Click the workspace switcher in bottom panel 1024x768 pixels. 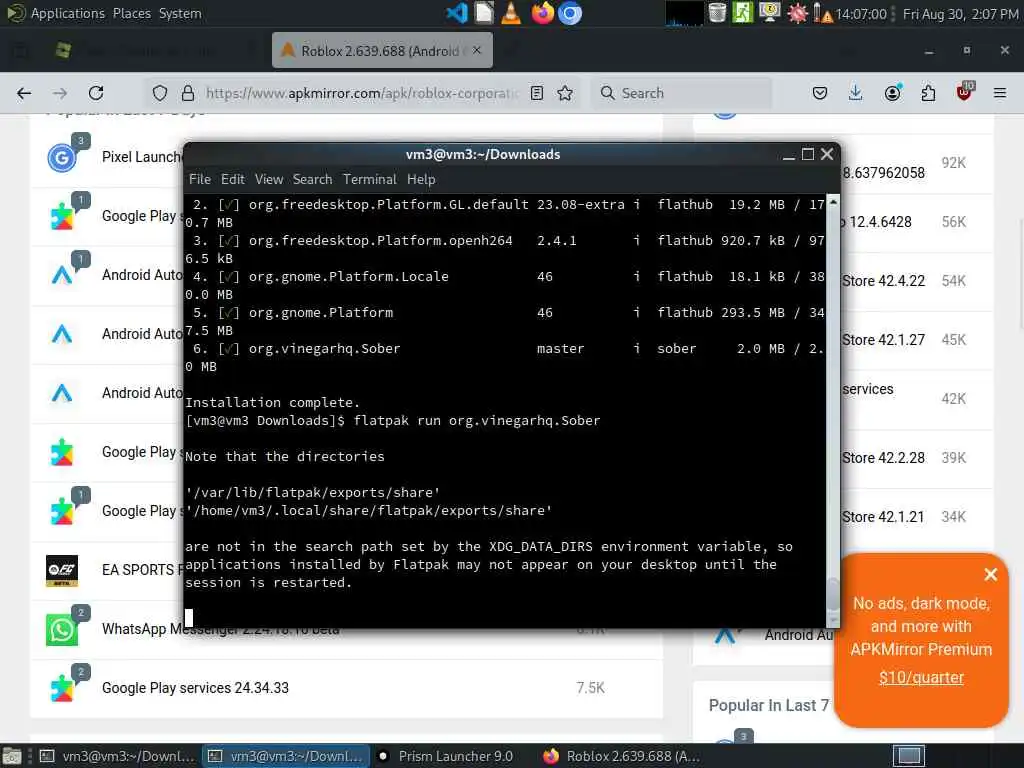(x=909, y=756)
